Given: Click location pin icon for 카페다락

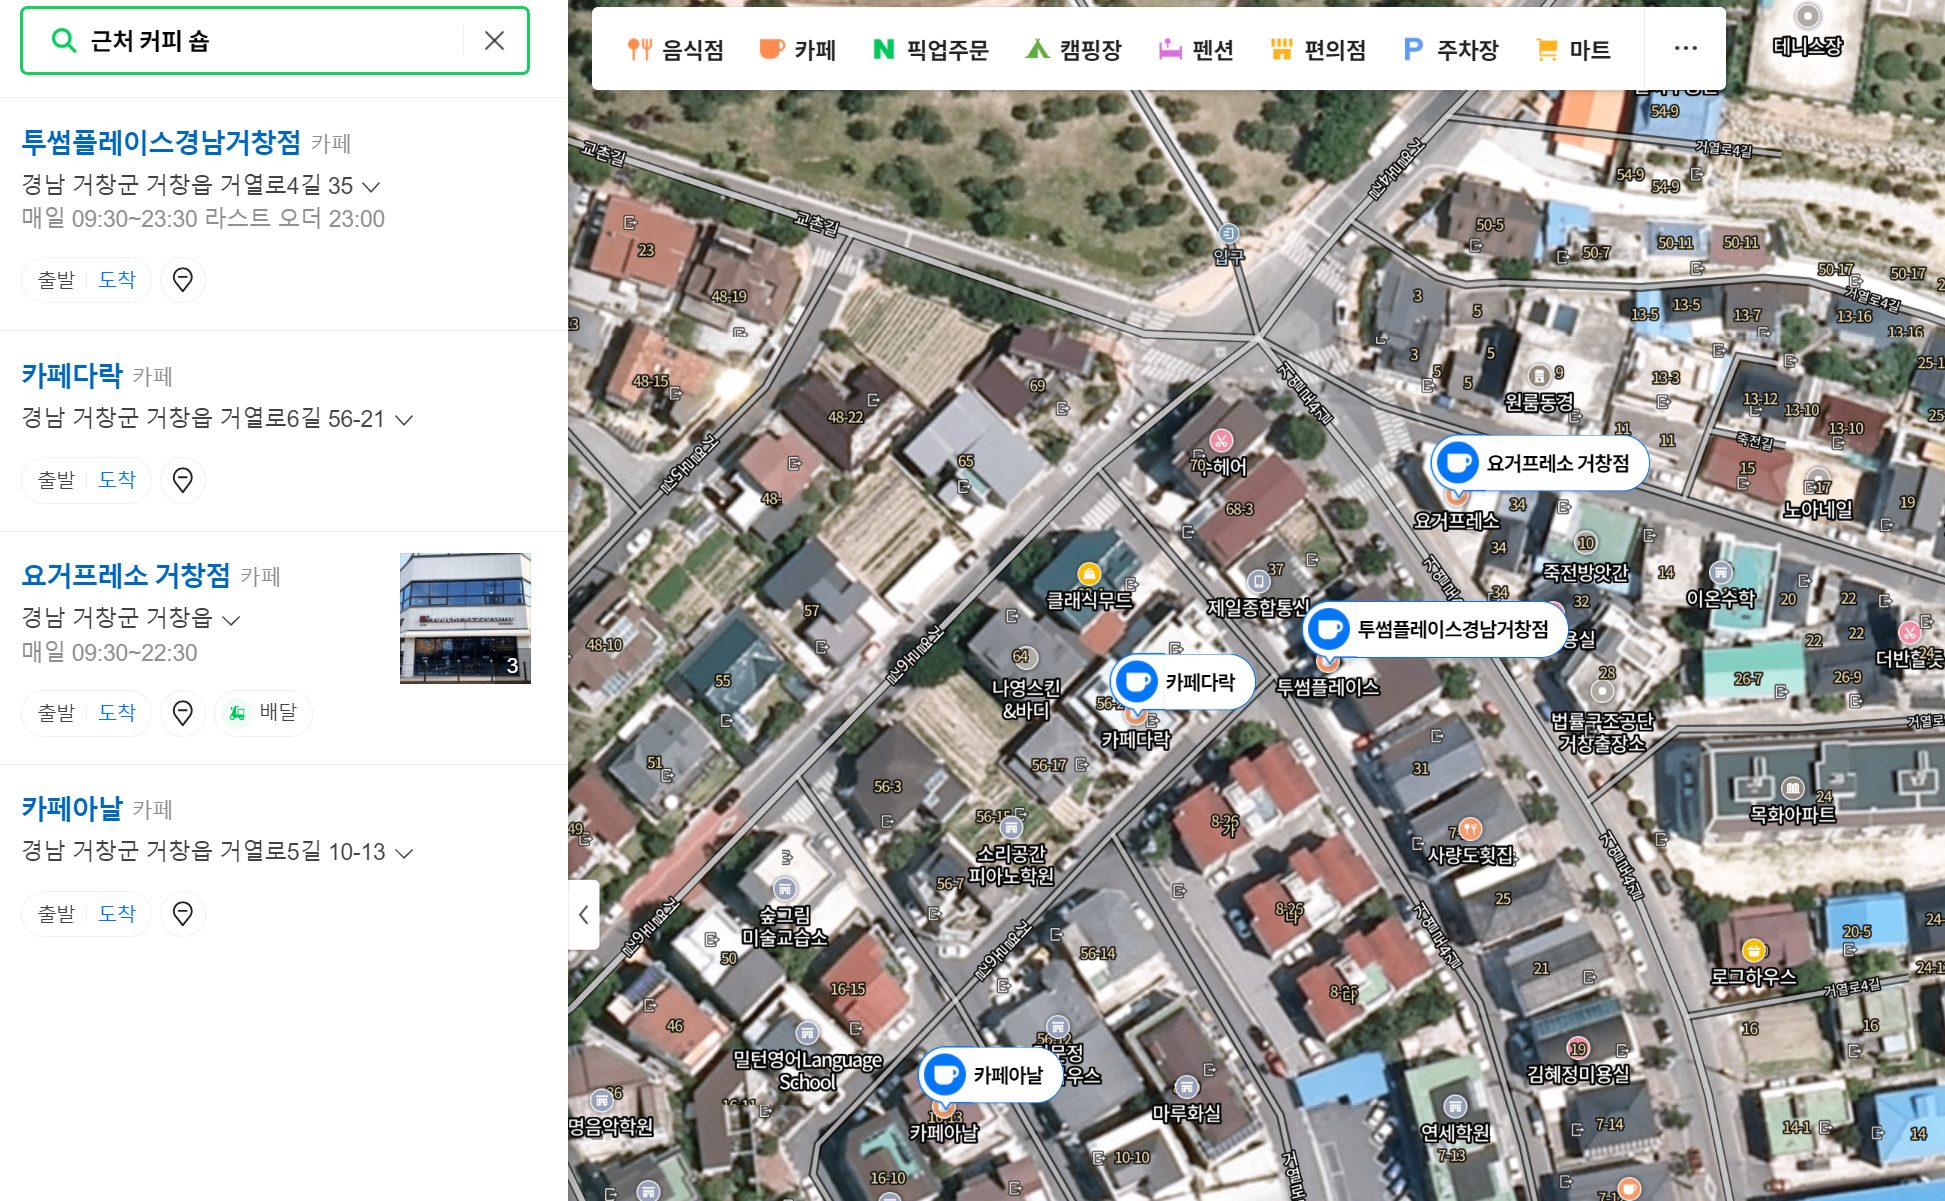Looking at the screenshot, I should click(183, 480).
